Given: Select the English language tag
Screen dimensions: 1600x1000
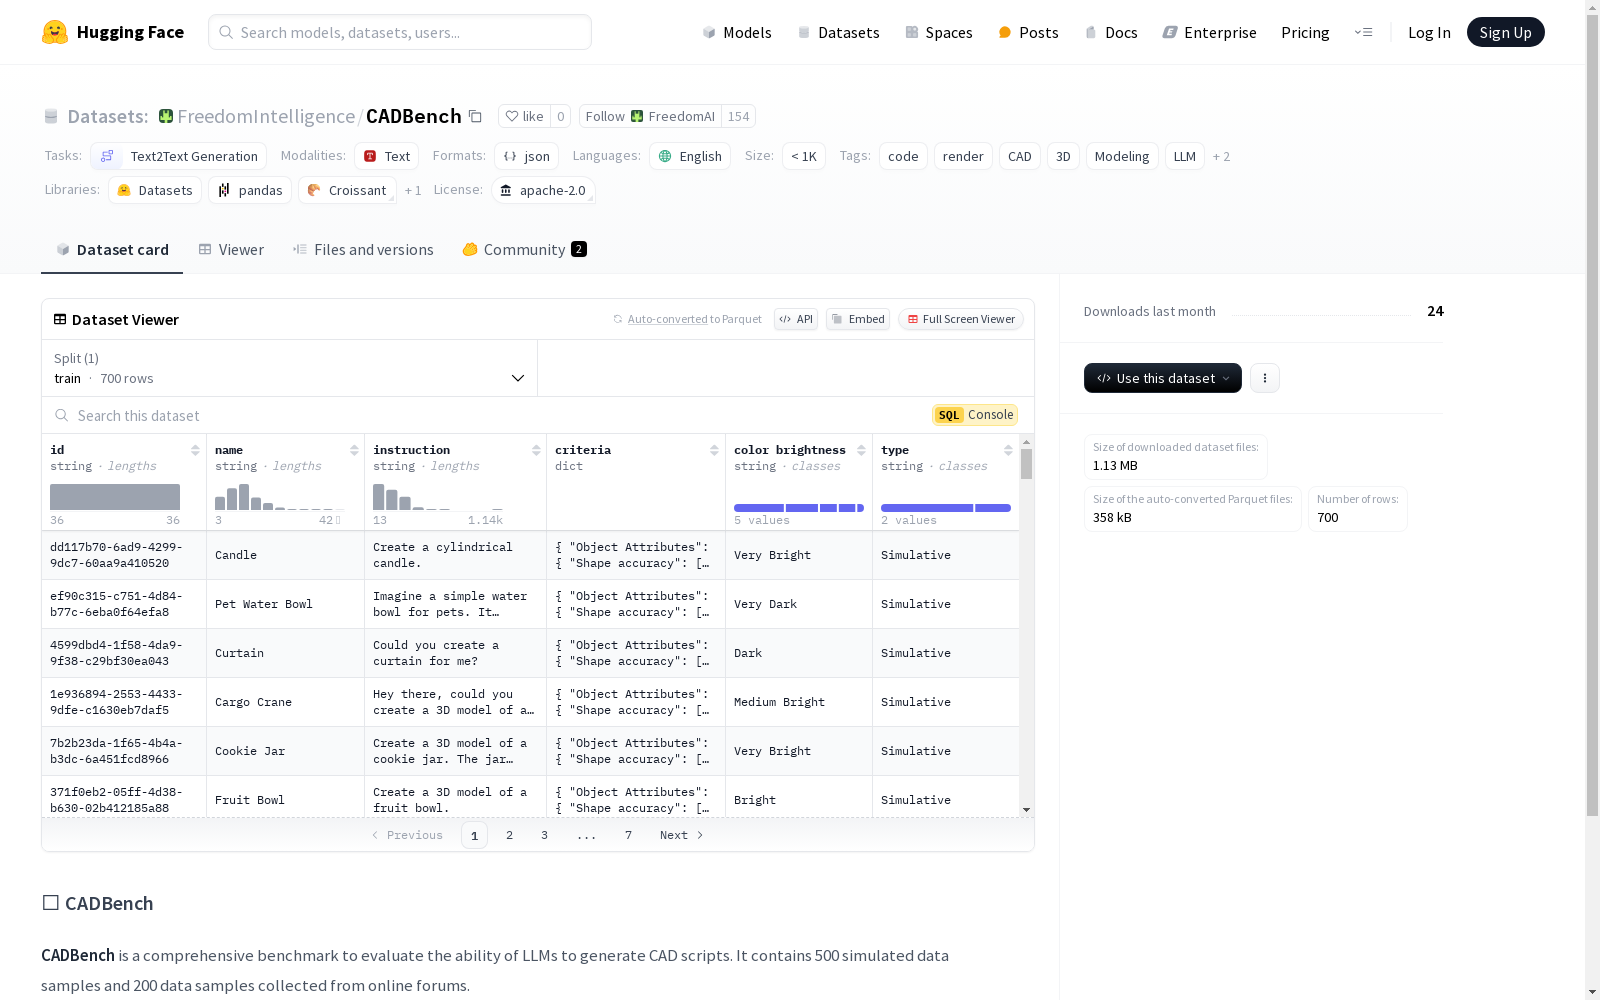Looking at the screenshot, I should coord(690,156).
